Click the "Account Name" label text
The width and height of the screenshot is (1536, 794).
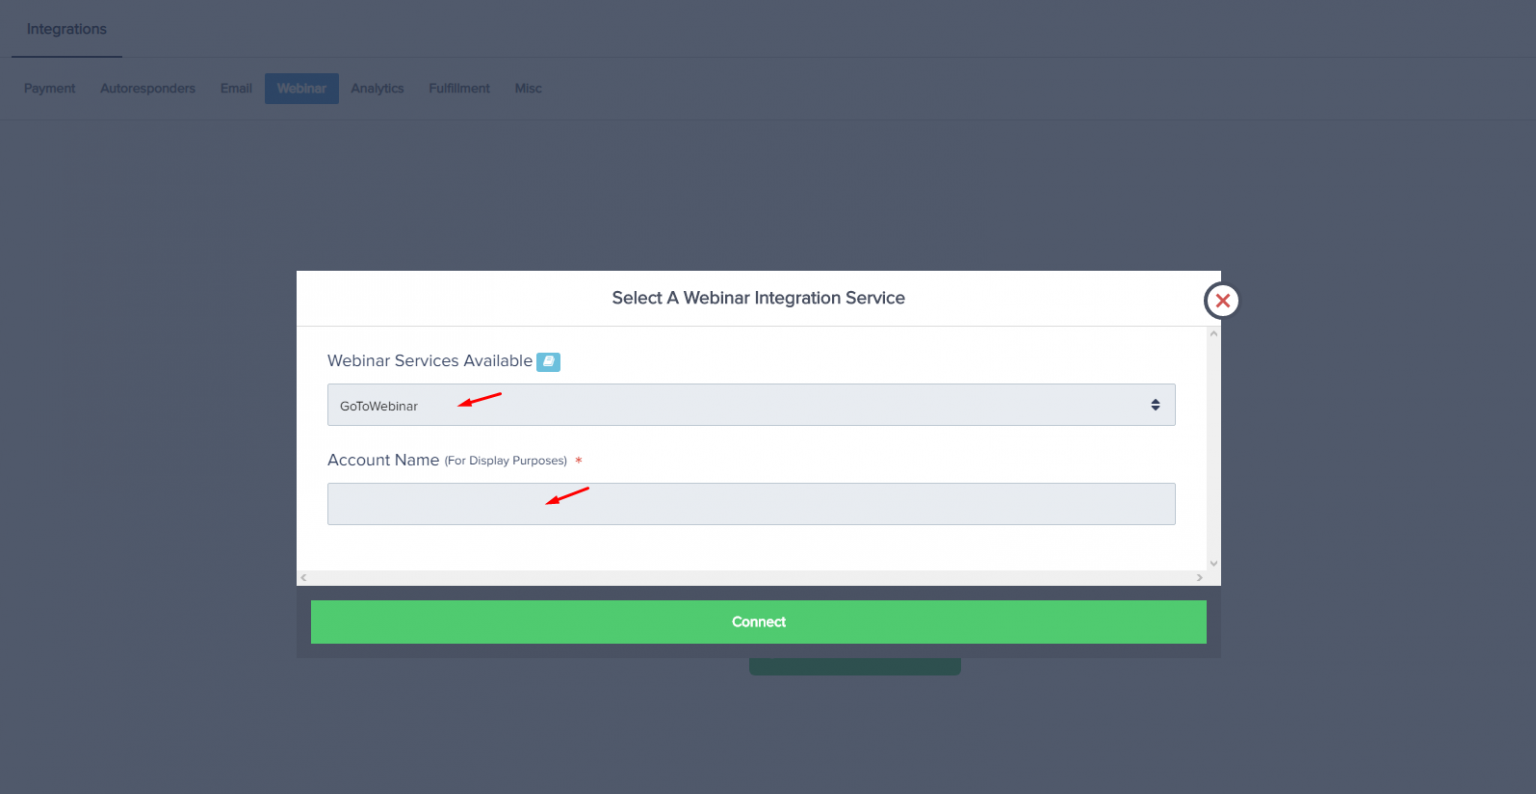tap(383, 460)
